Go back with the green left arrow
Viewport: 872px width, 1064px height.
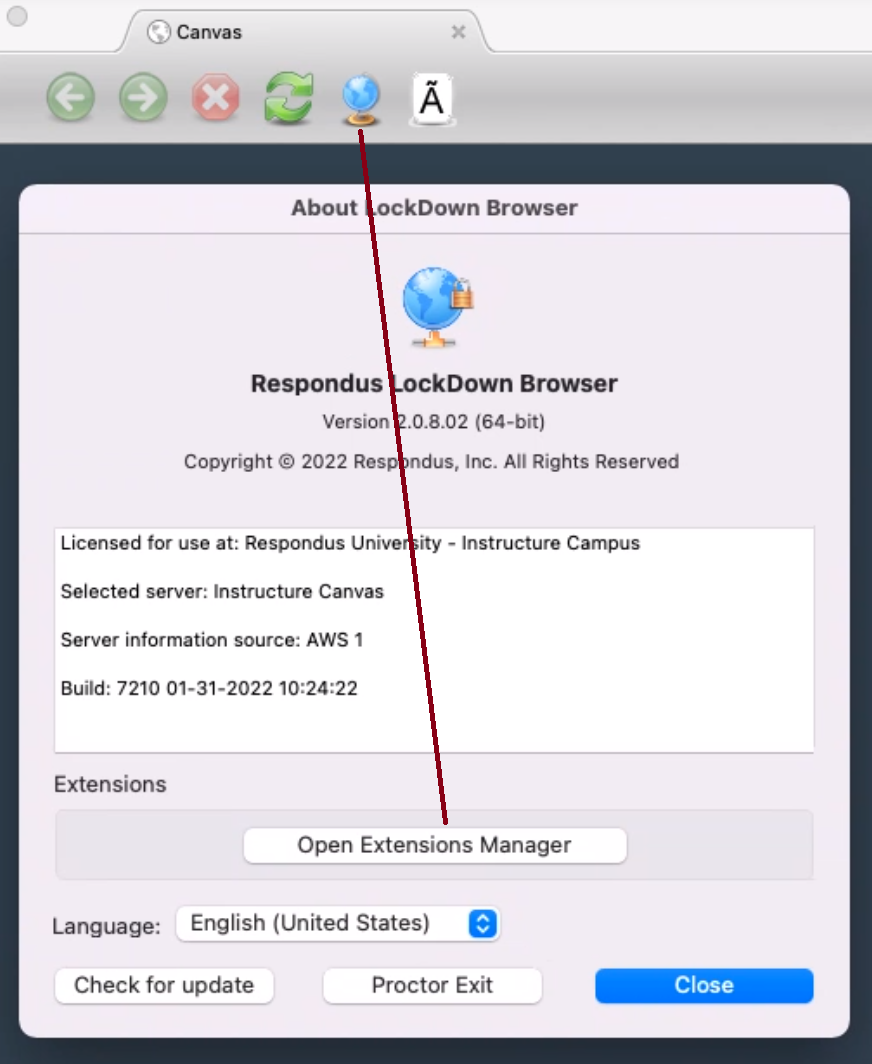(71, 98)
